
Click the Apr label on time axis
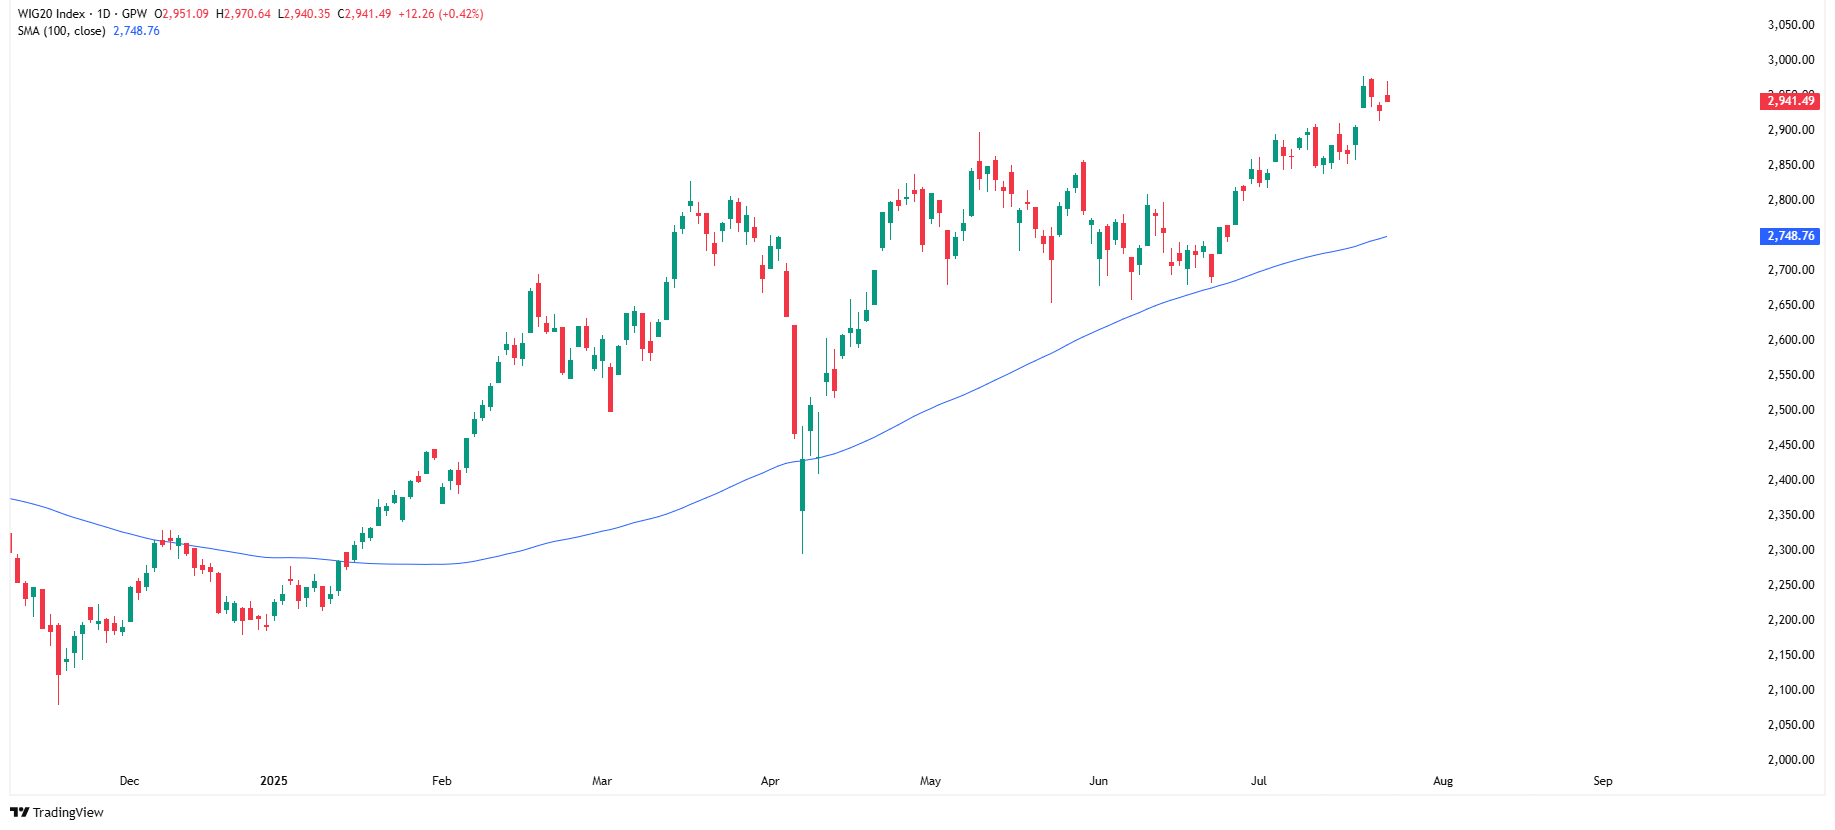pyautogui.click(x=770, y=781)
